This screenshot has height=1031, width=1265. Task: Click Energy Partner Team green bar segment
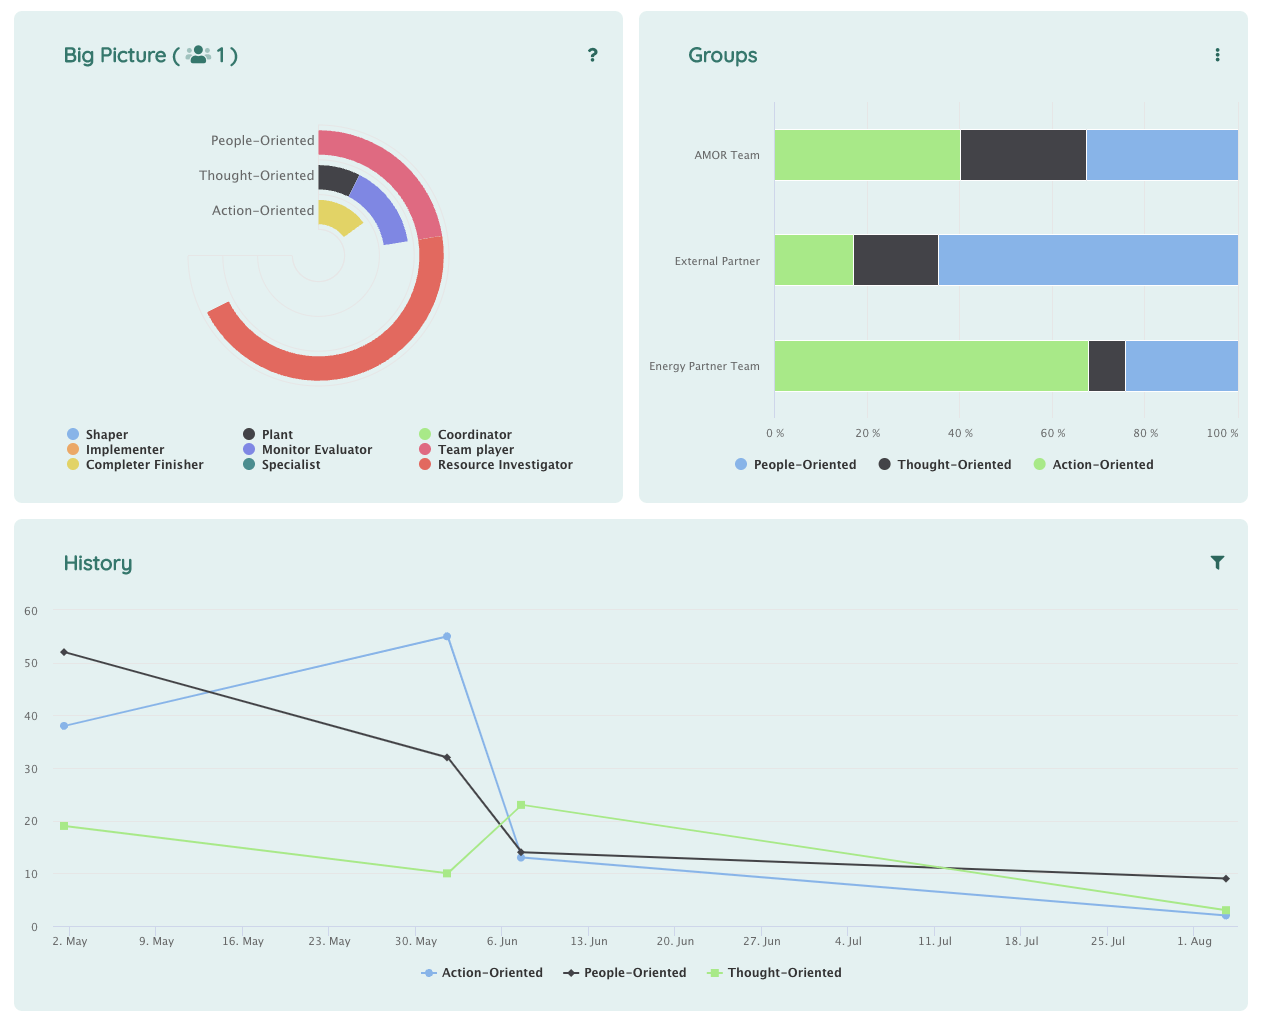pos(931,366)
